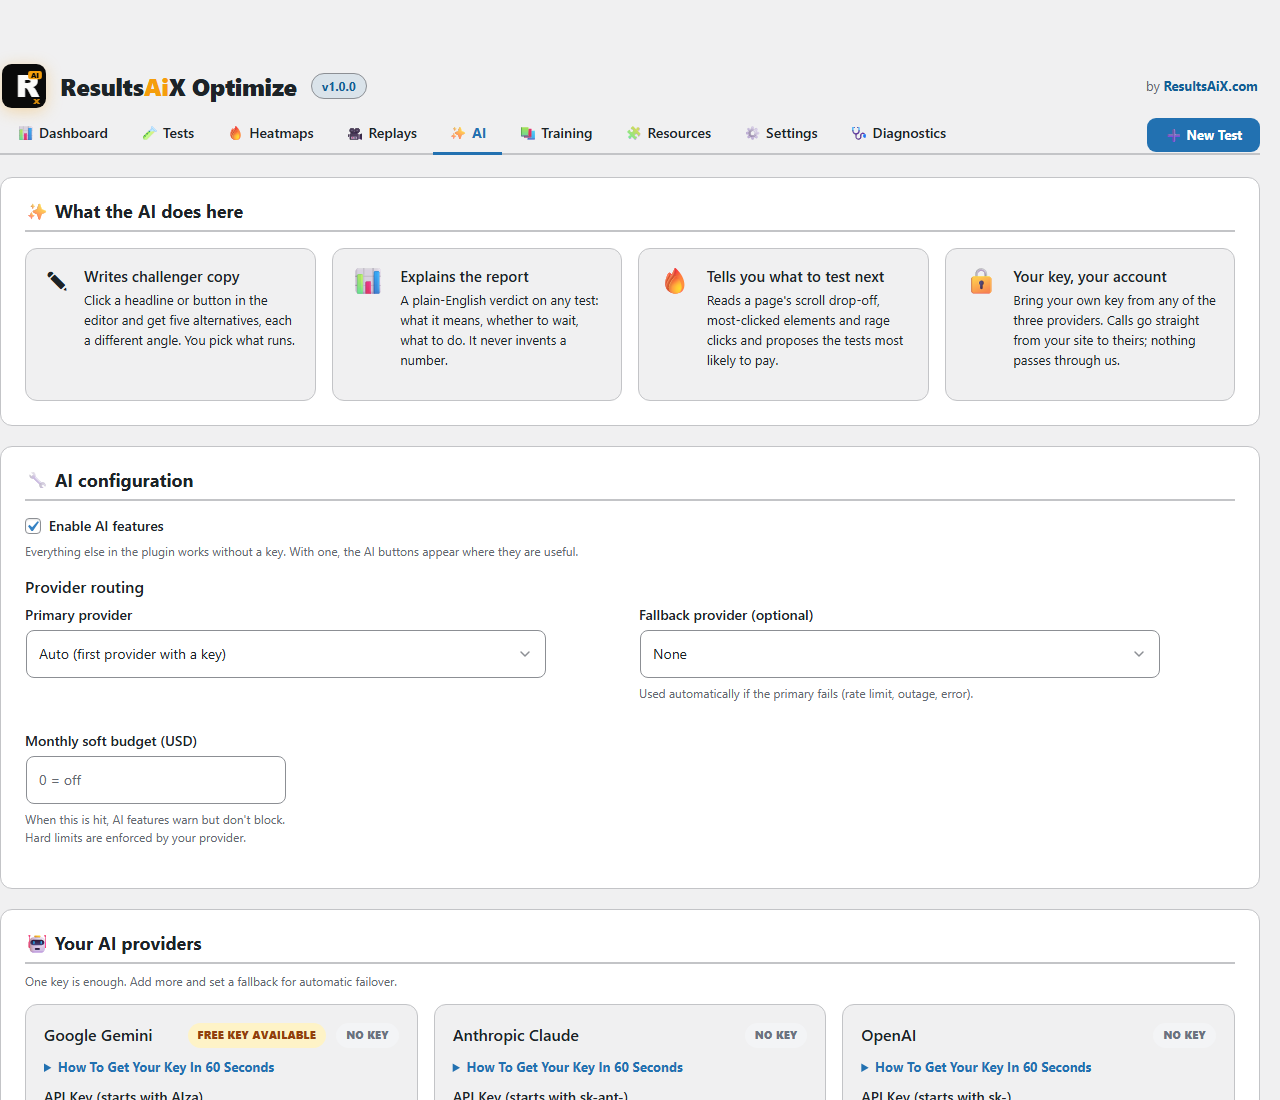Go to the Settings tab

(x=781, y=133)
